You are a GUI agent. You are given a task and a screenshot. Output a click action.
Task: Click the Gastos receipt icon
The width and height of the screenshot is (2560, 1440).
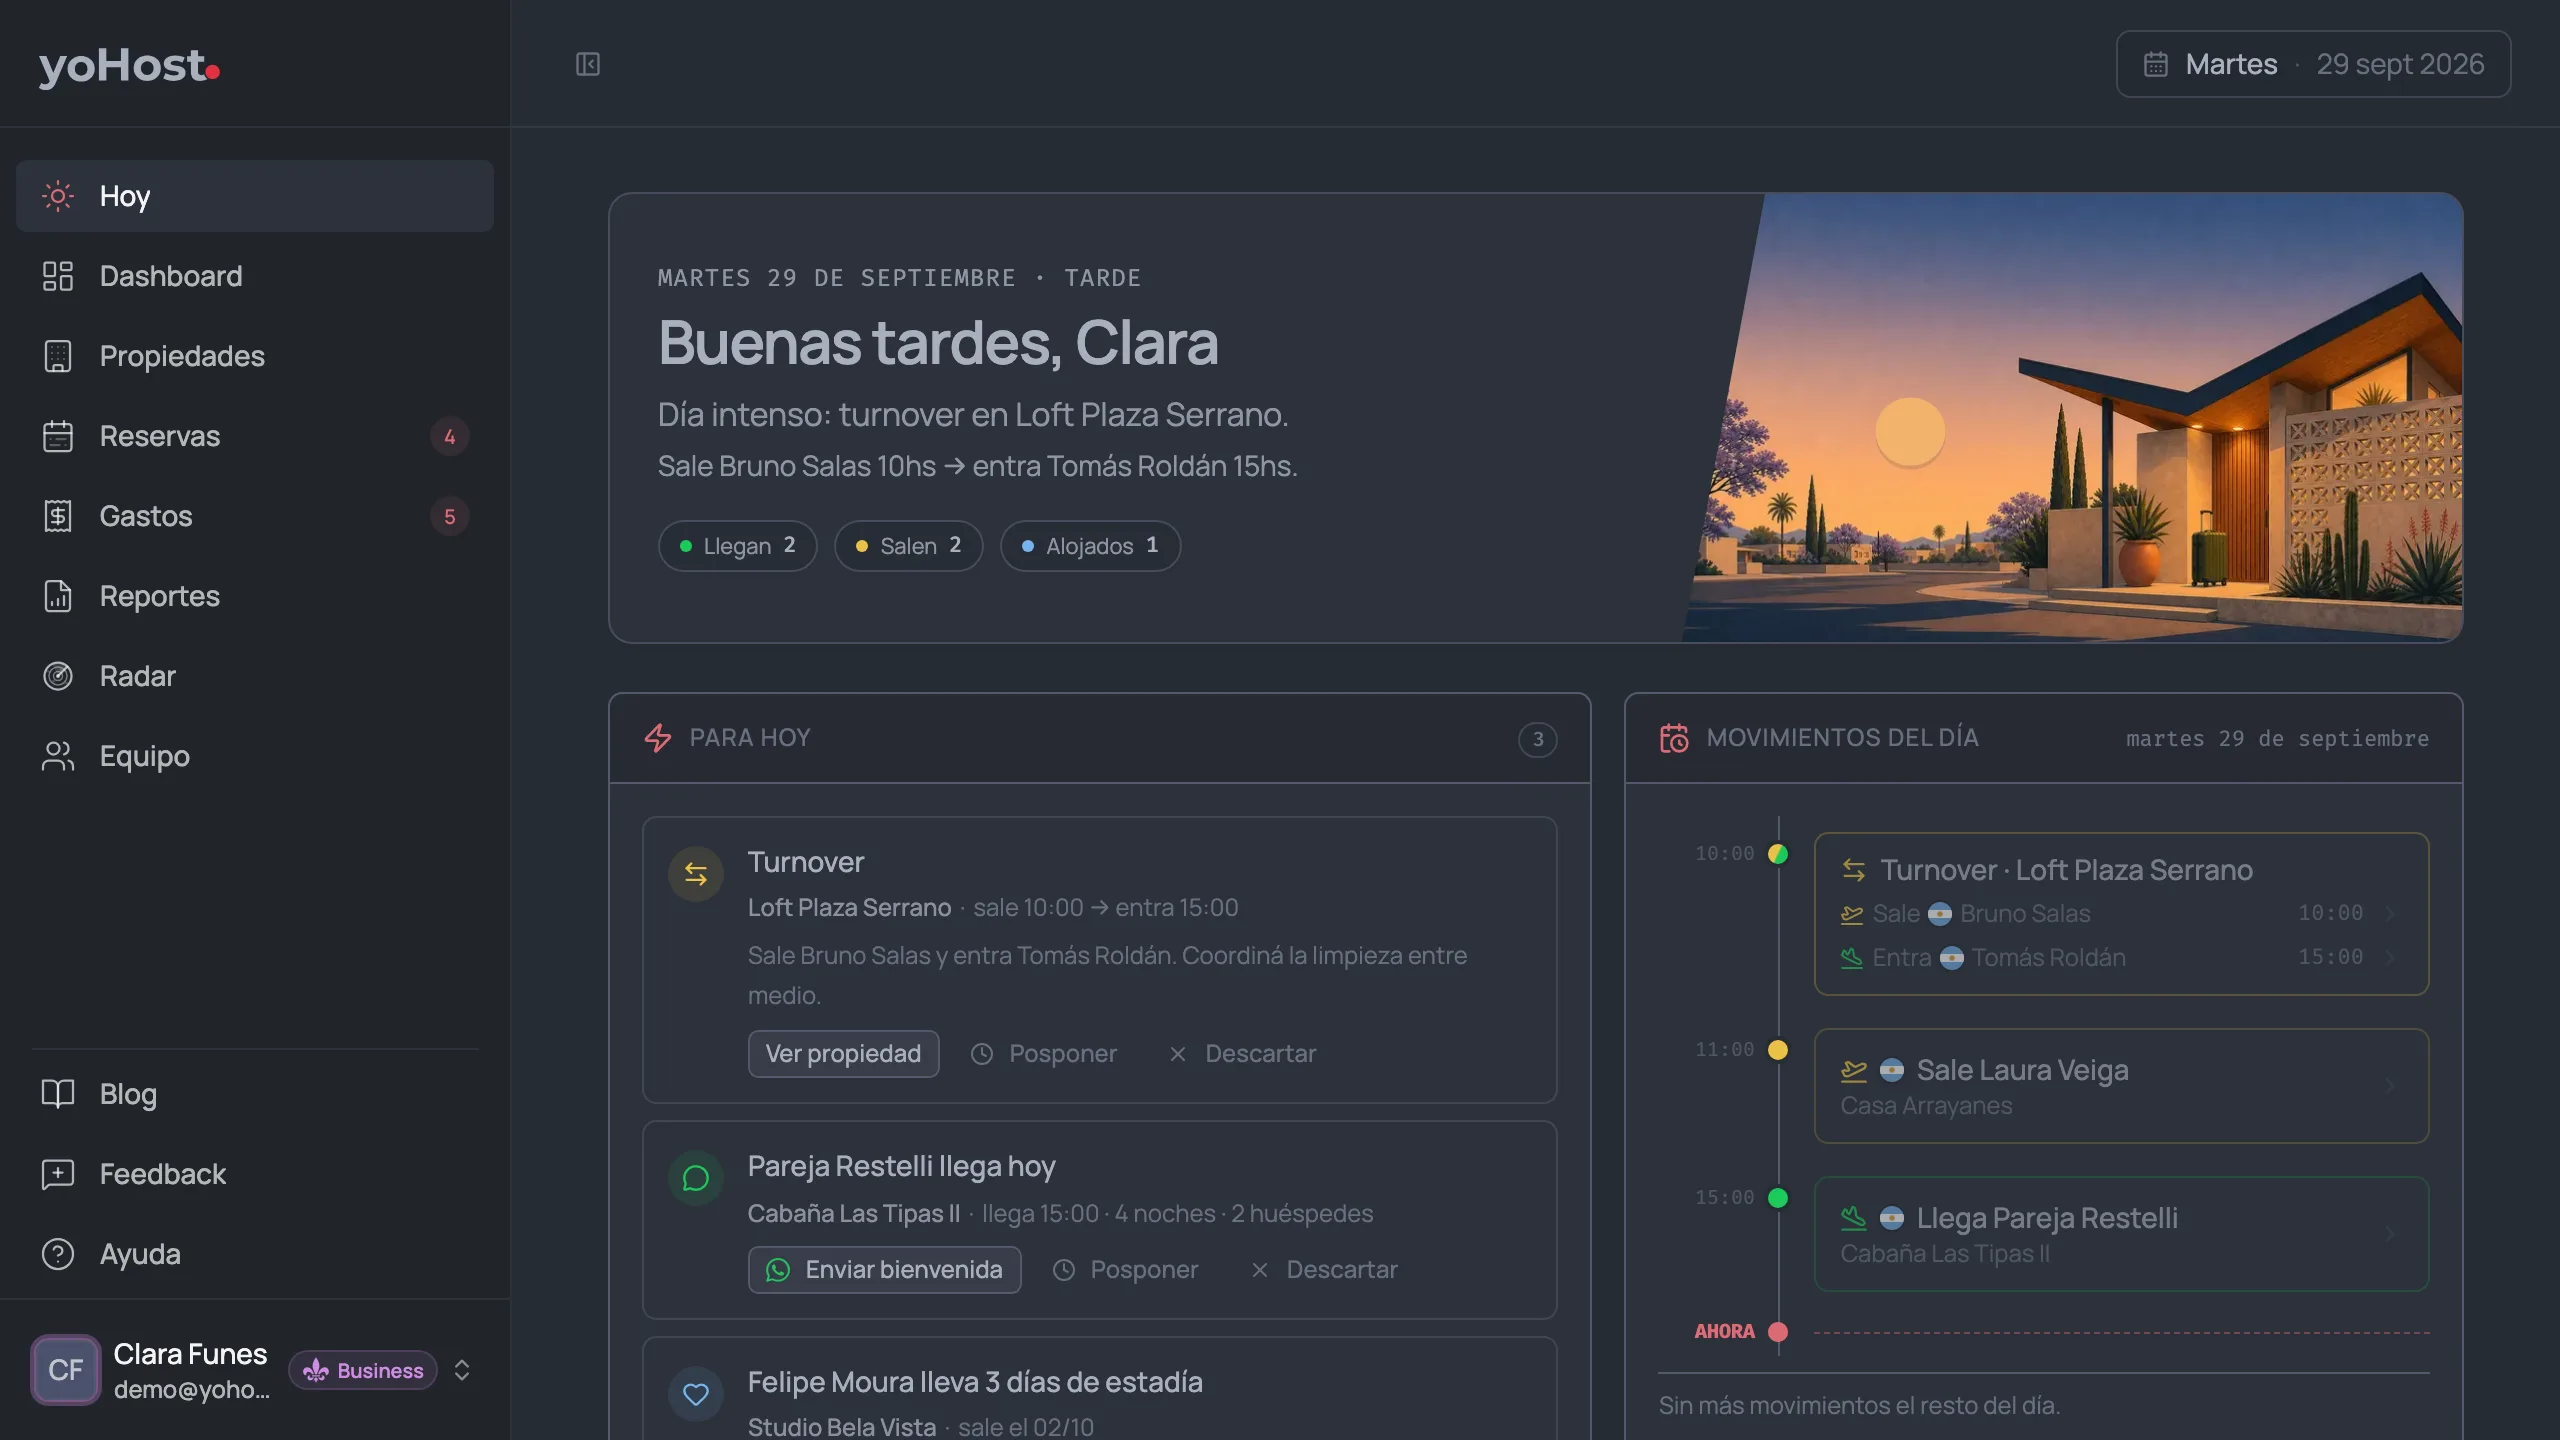pos(58,516)
